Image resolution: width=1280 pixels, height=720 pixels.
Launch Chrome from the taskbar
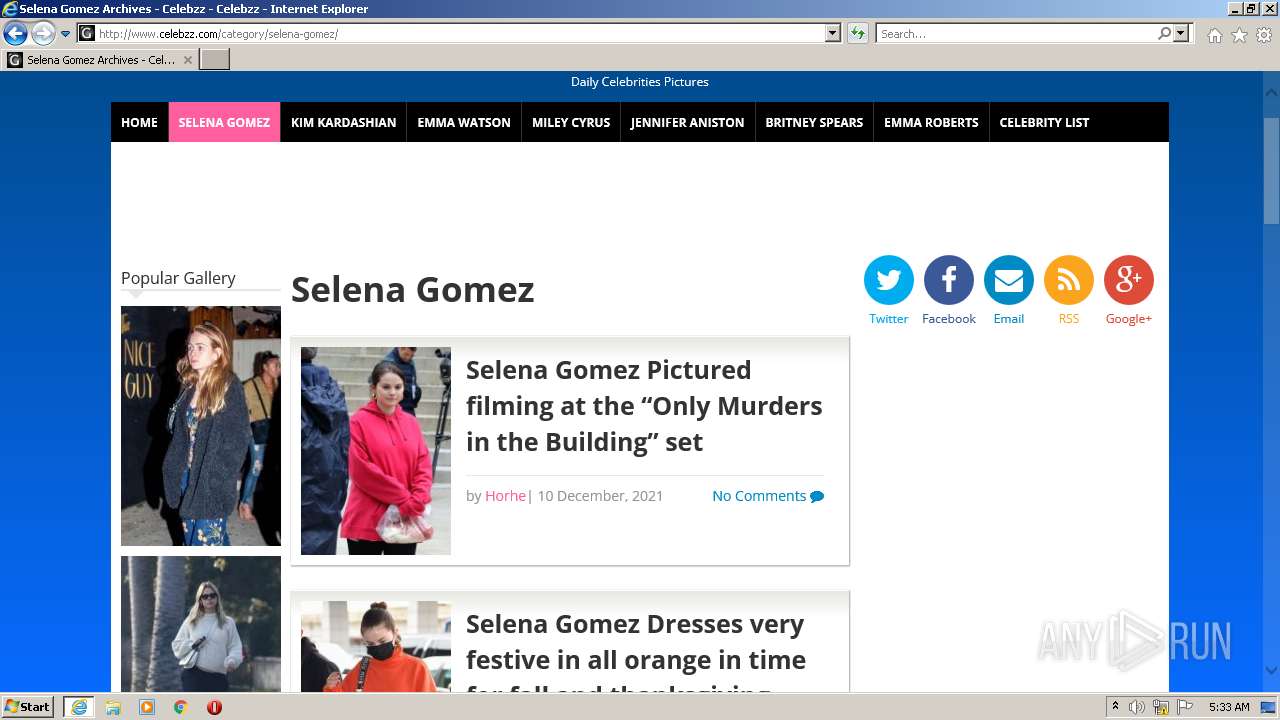point(181,707)
